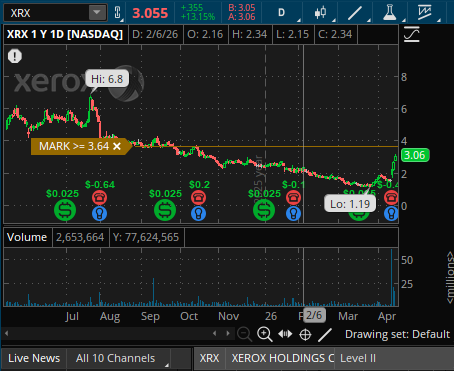Click the C: 2.34 close value
Viewport: 454px width, 371px height.
(335, 34)
